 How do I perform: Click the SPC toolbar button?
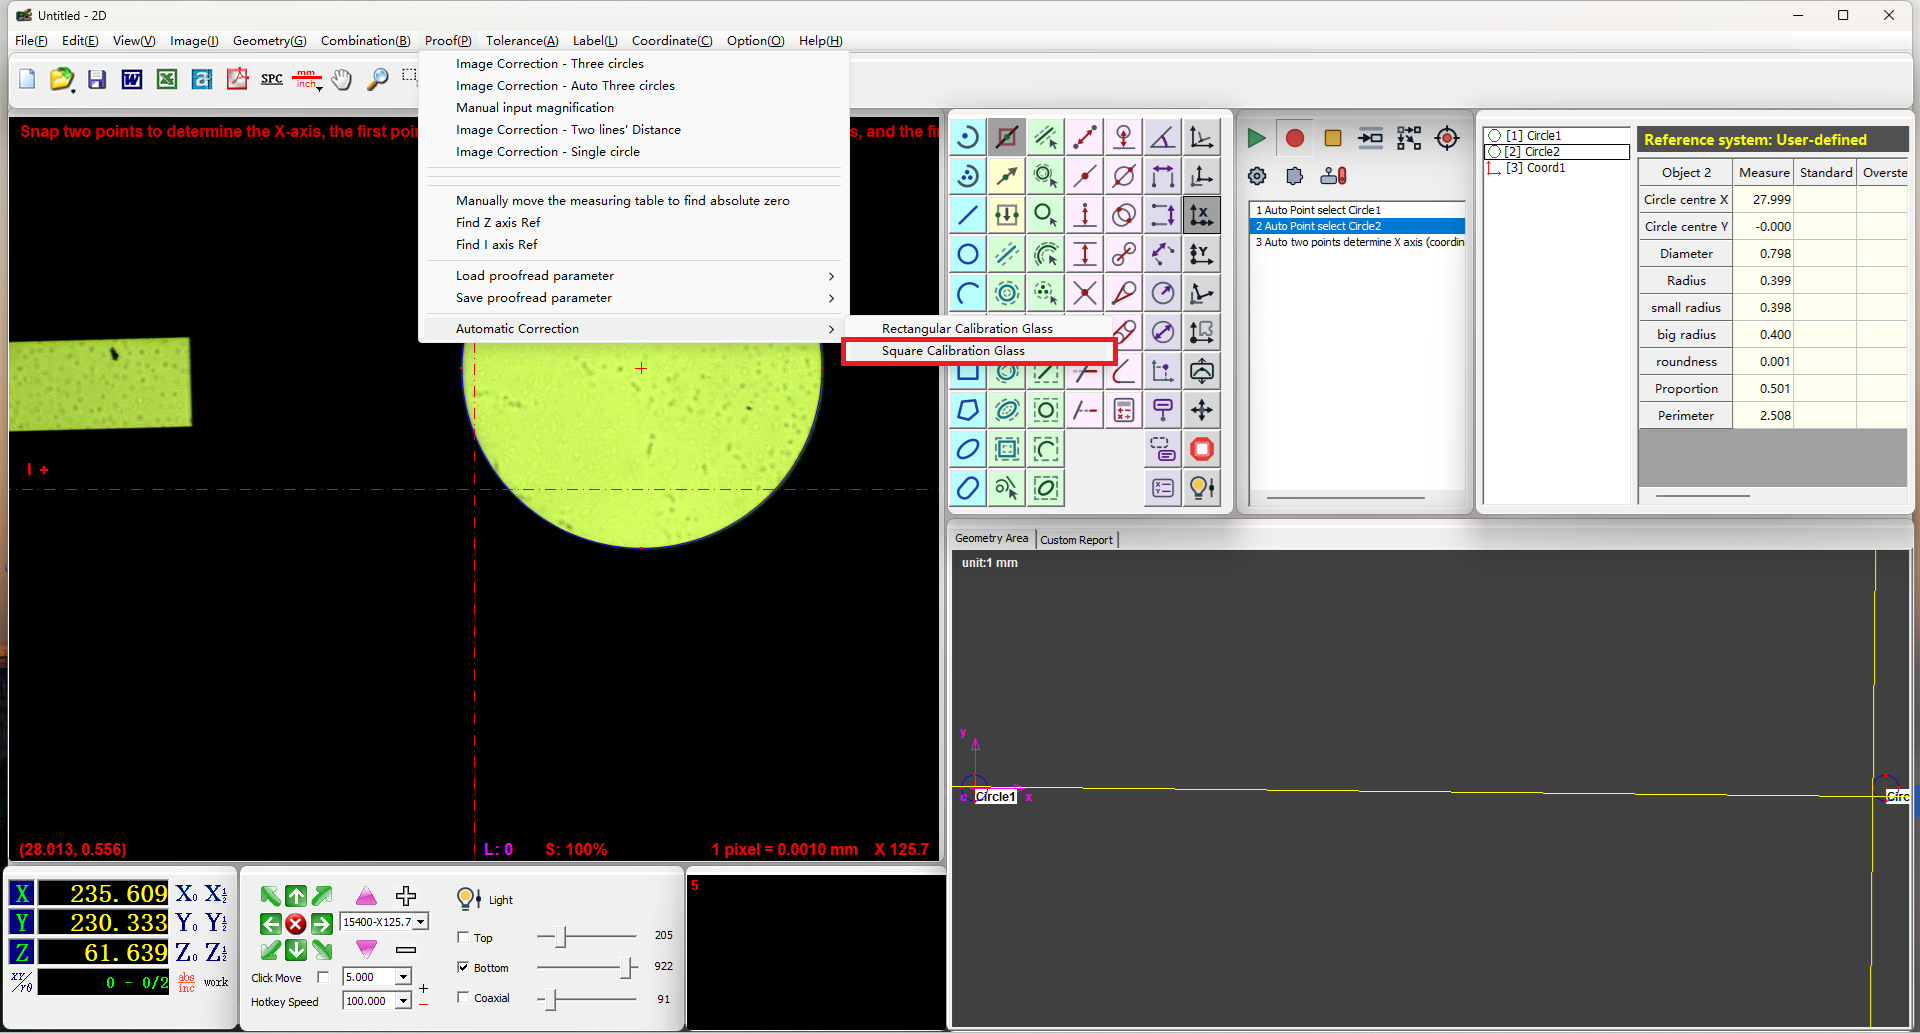272,79
